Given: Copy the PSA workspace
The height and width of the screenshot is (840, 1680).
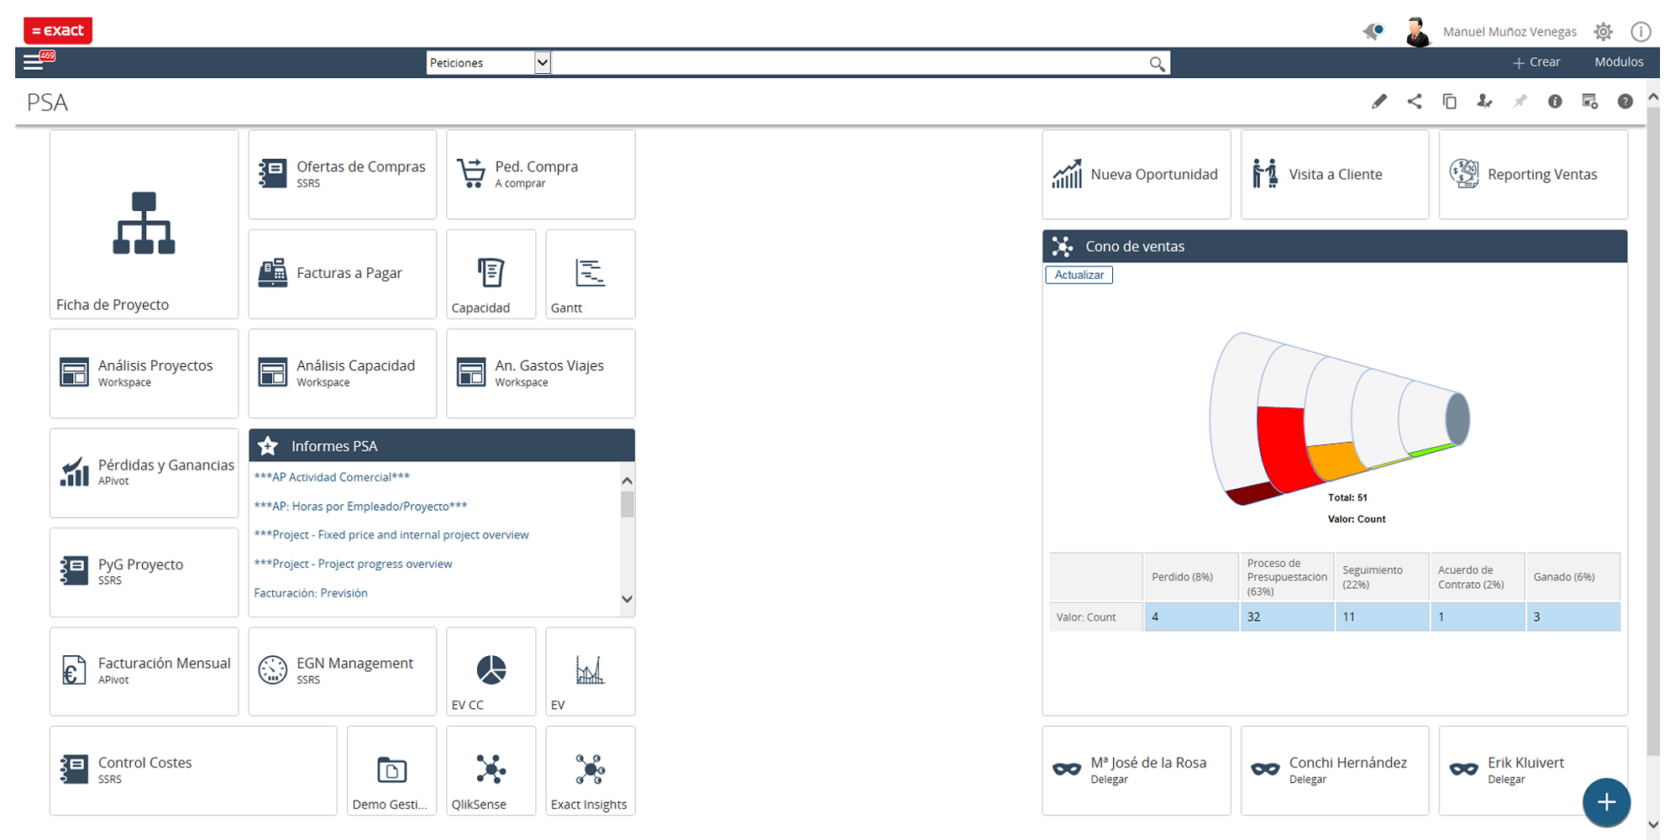Looking at the screenshot, I should [x=1449, y=101].
